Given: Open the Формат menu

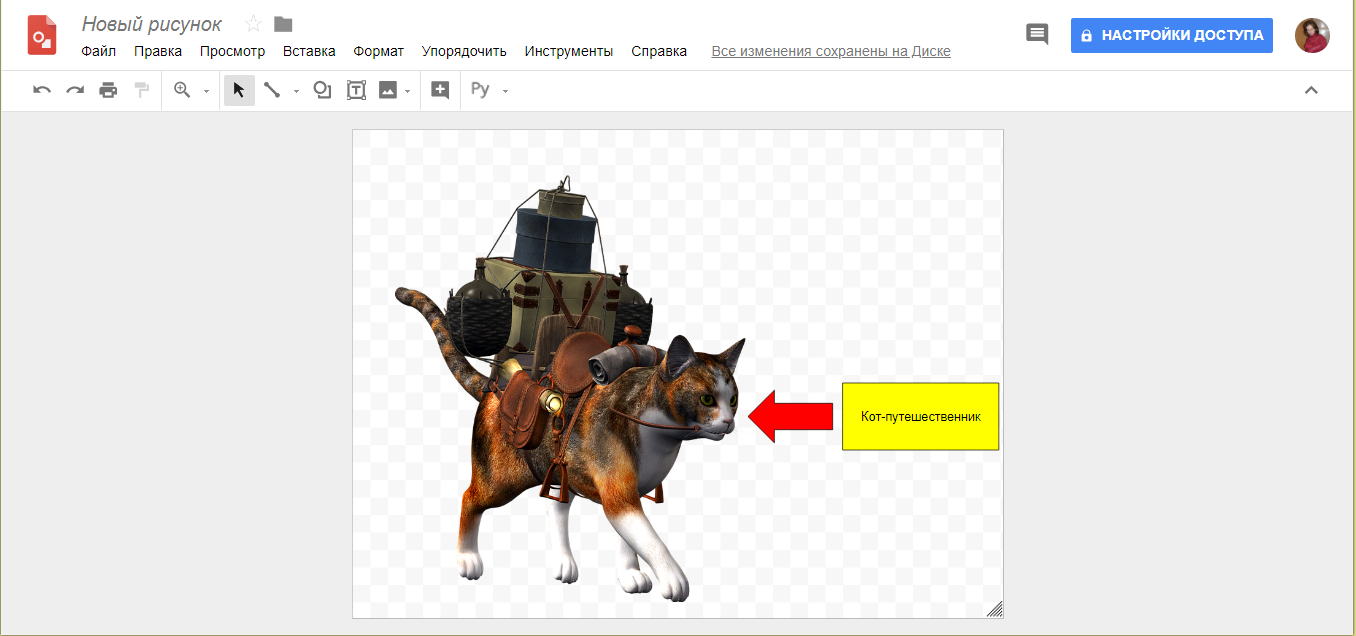Looking at the screenshot, I should coord(378,50).
